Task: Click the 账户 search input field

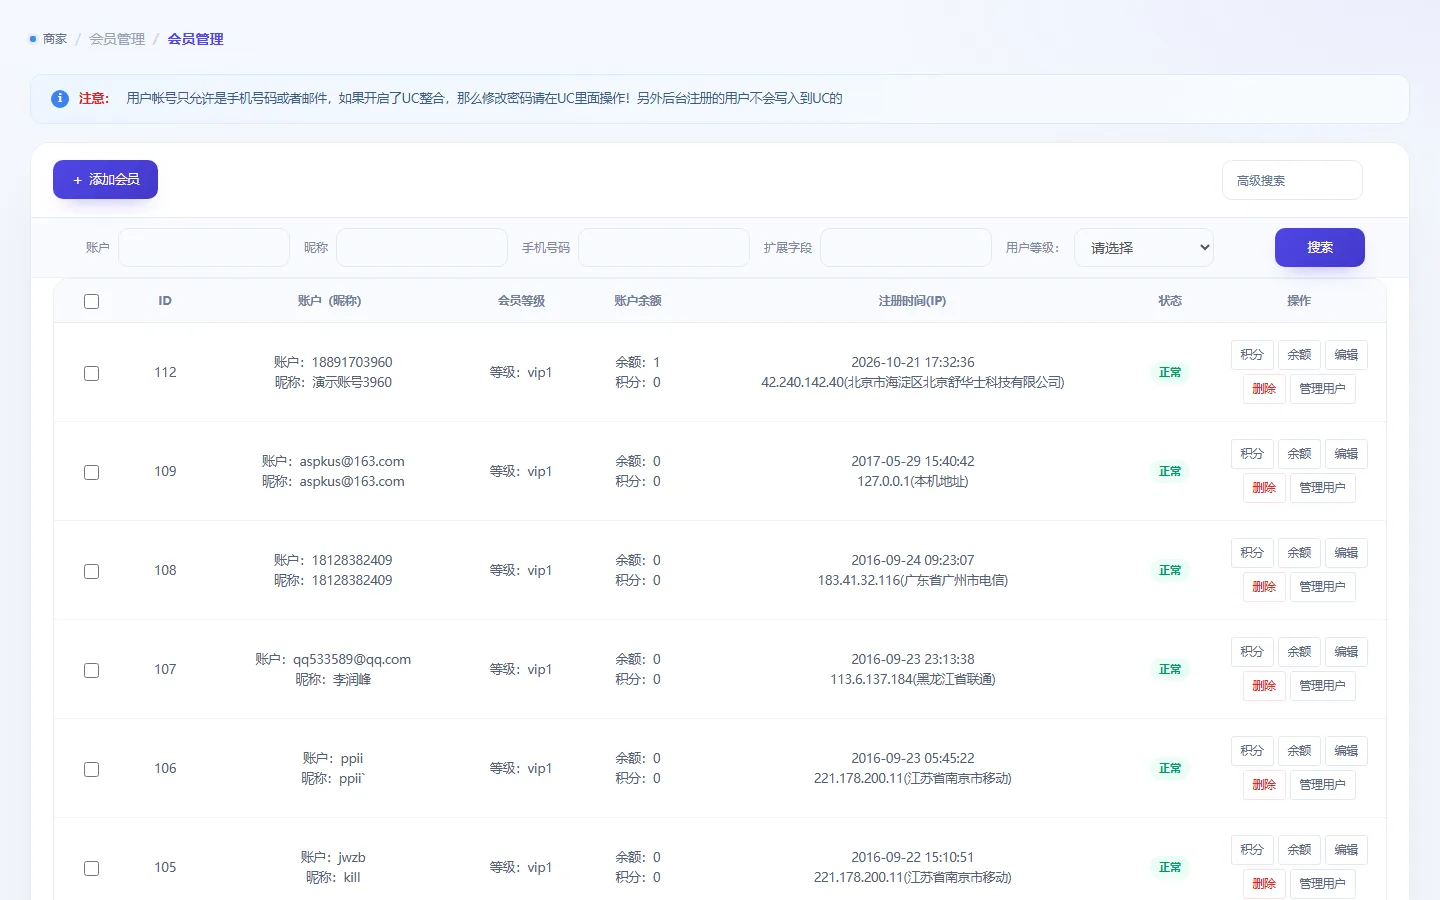Action: coord(204,247)
